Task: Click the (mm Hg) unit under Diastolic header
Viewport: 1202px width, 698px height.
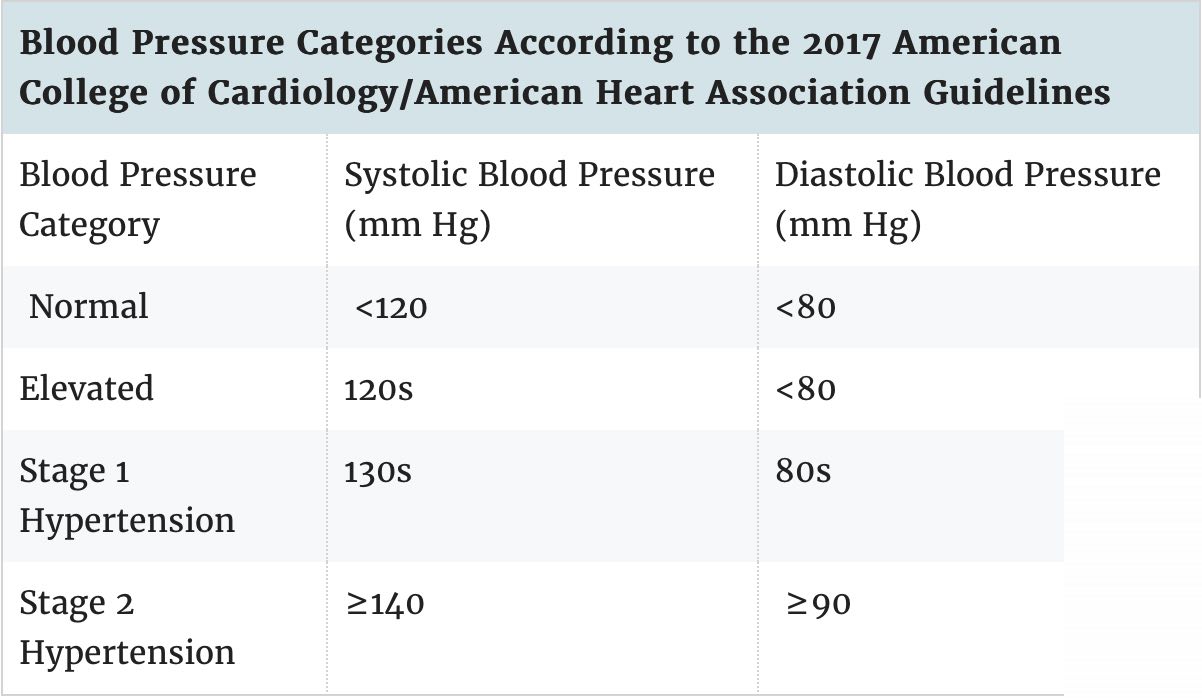Action: coord(848,225)
